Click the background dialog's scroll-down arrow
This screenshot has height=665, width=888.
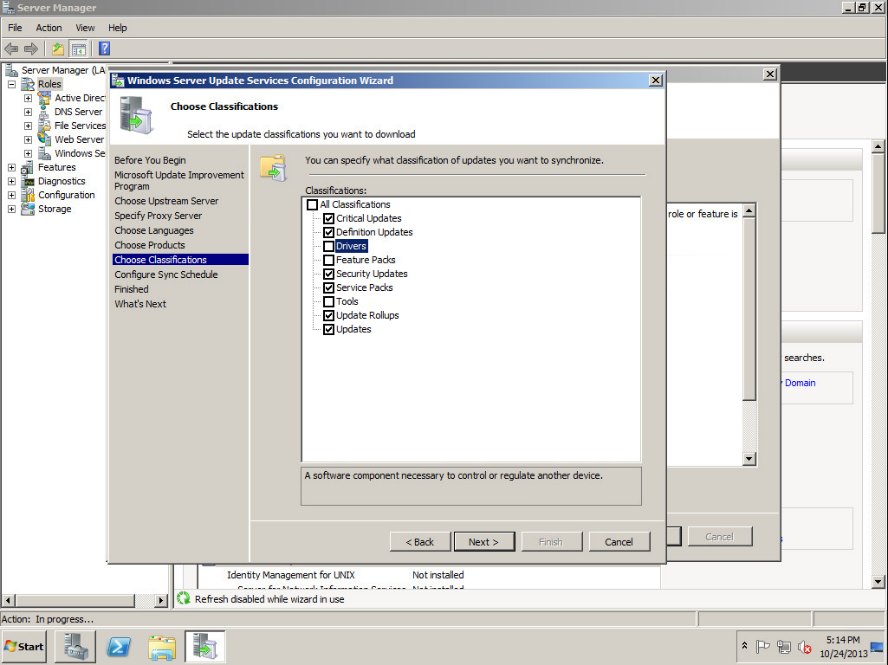(x=749, y=459)
